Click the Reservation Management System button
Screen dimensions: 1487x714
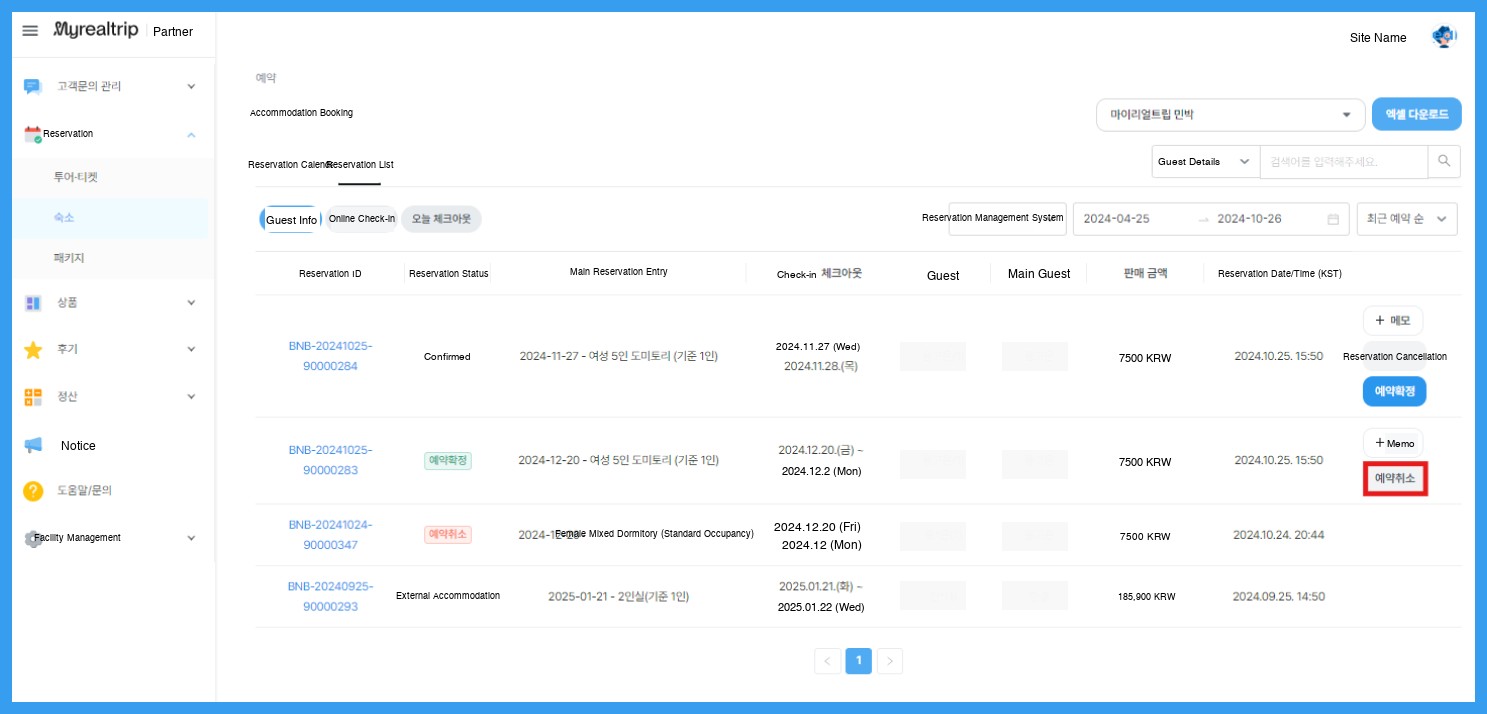(x=1007, y=219)
